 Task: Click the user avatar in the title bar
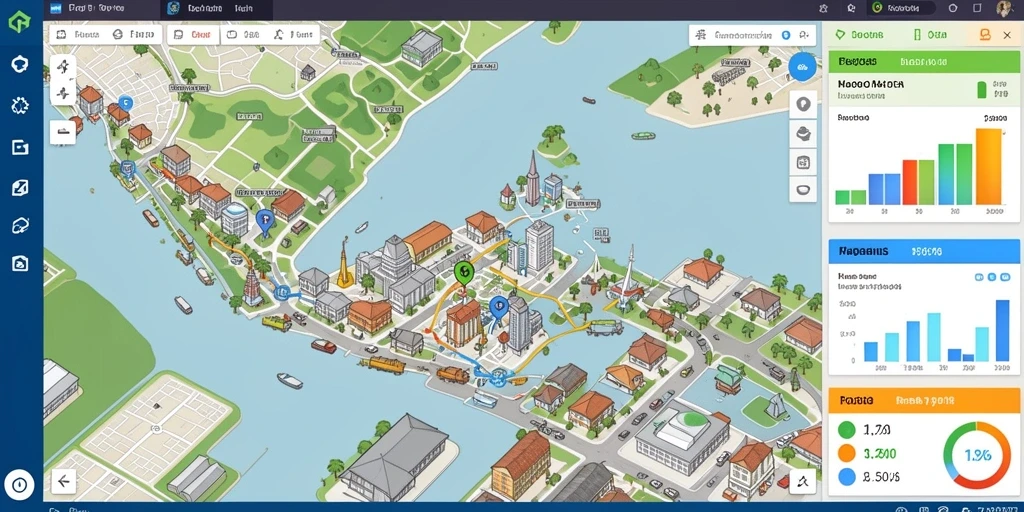click(x=1004, y=8)
